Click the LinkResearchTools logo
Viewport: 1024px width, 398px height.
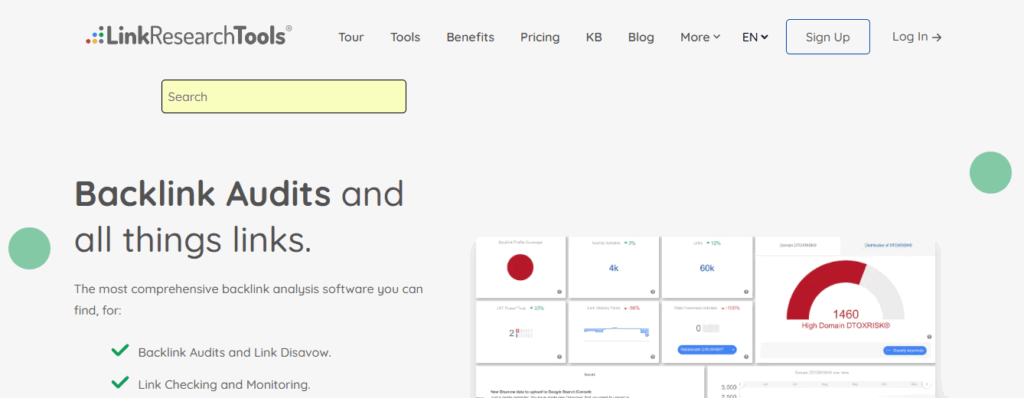(x=189, y=35)
